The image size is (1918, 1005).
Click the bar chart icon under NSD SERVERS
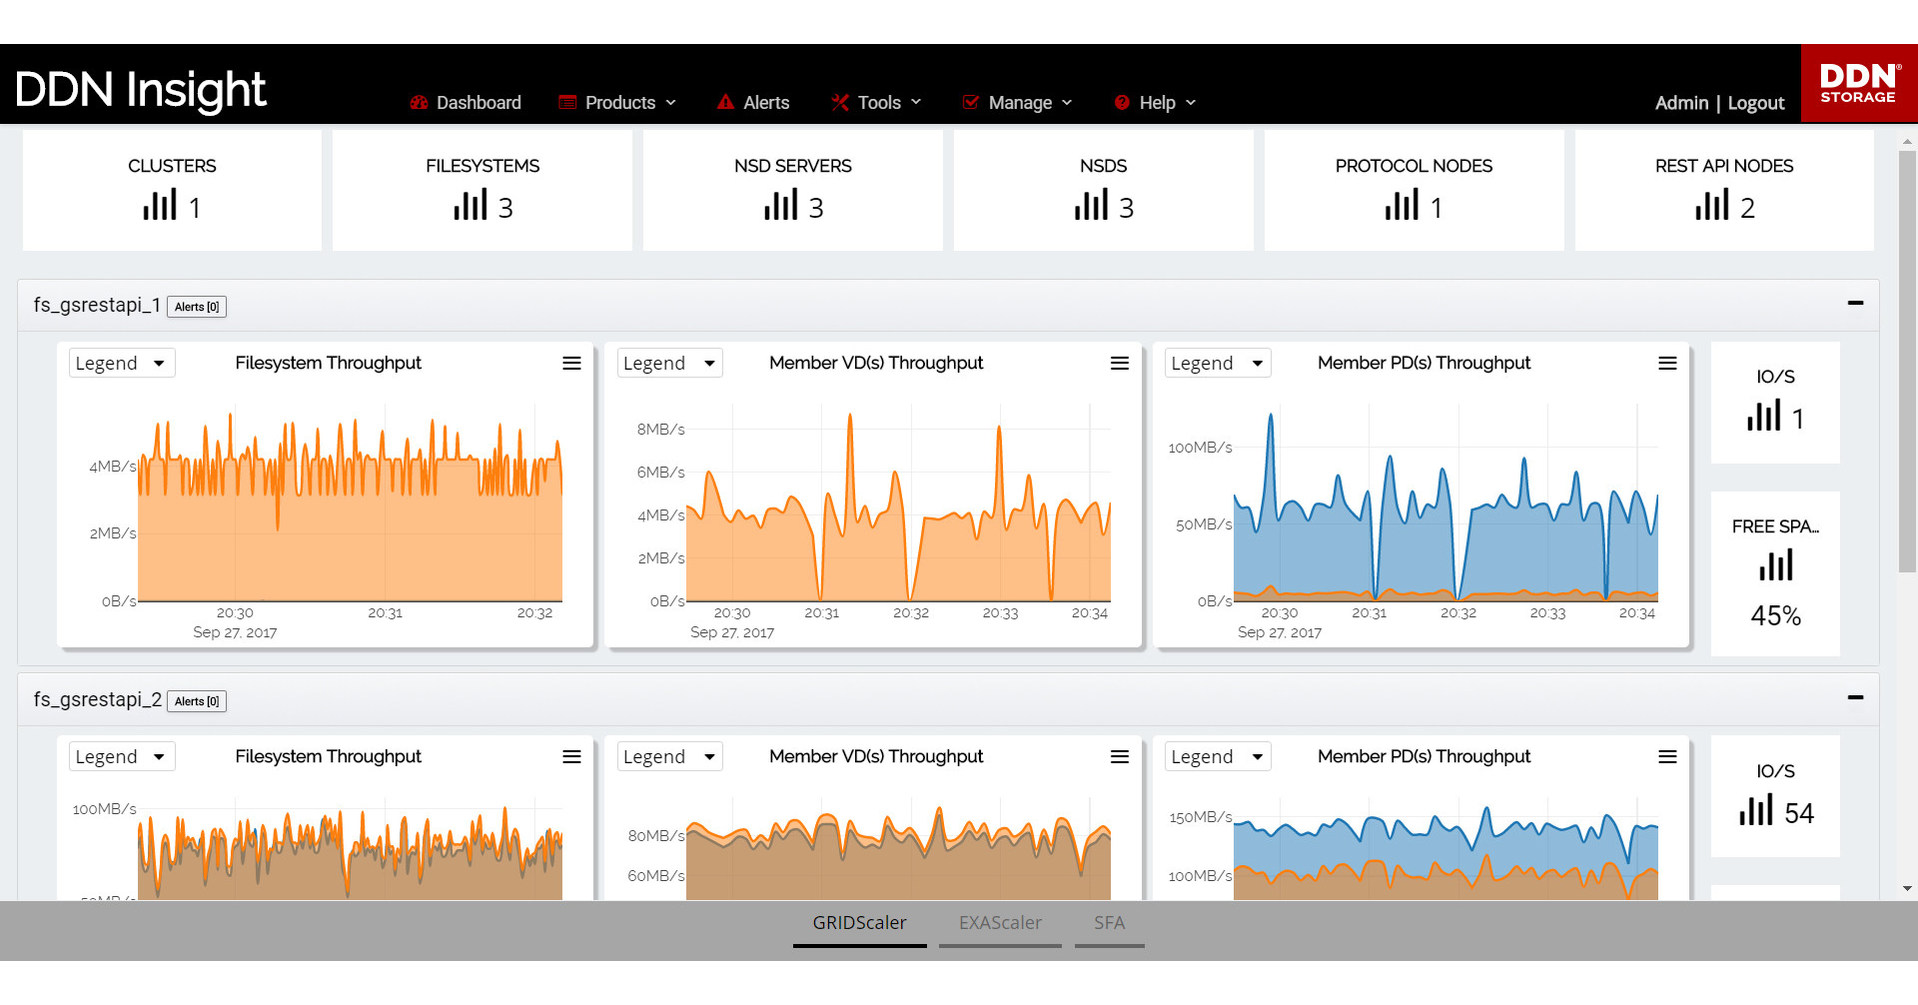(780, 205)
